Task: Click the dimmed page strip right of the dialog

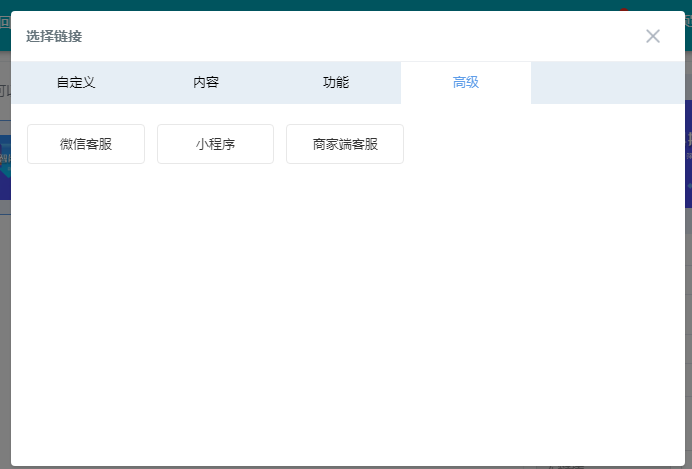Action: click(x=688, y=300)
